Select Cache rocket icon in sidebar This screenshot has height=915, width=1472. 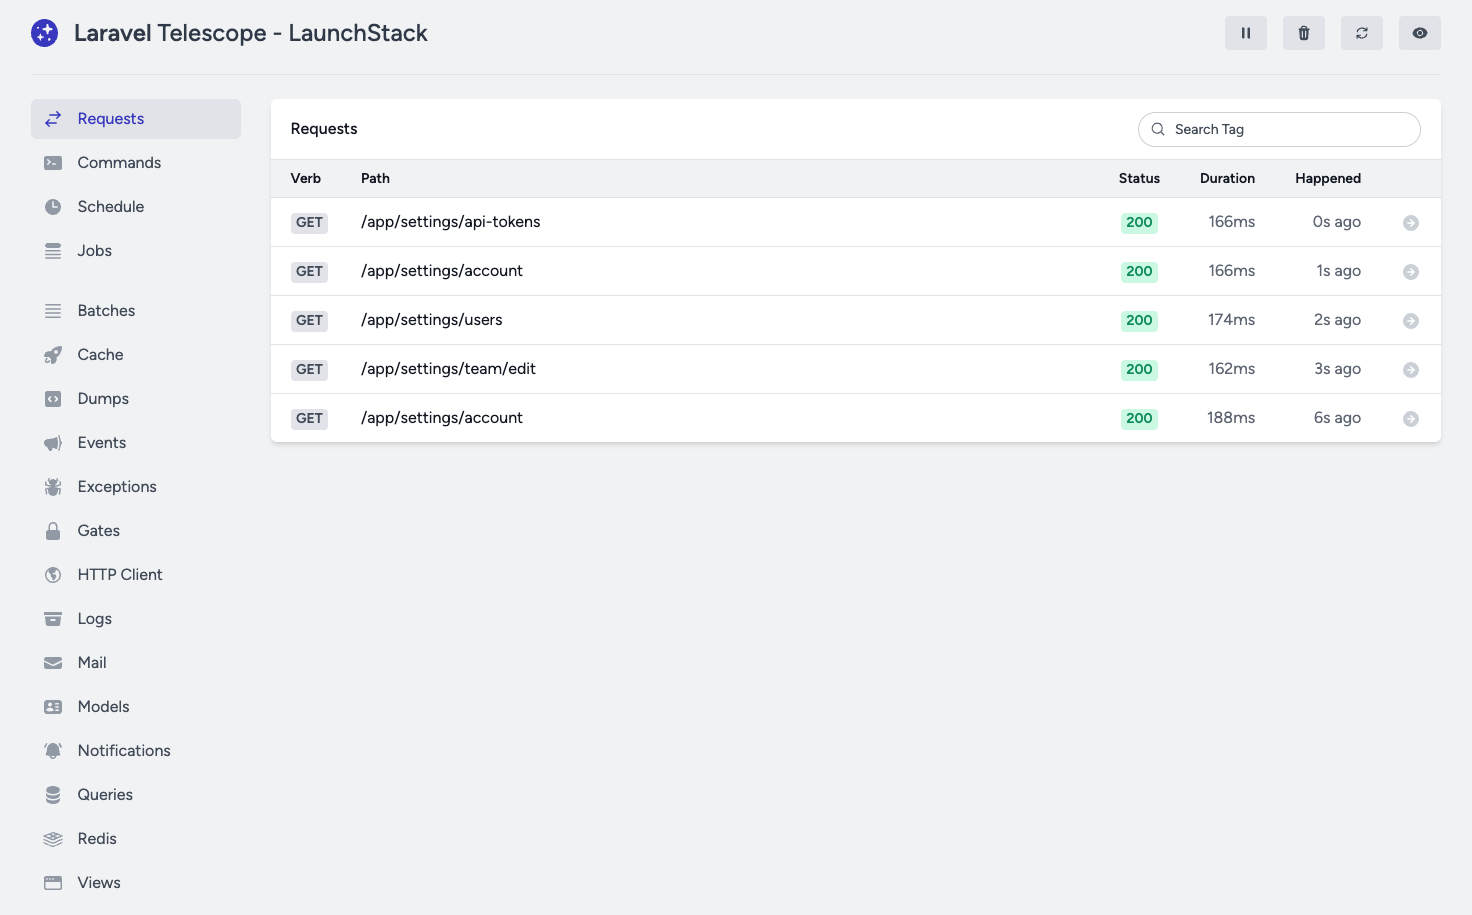(53, 355)
